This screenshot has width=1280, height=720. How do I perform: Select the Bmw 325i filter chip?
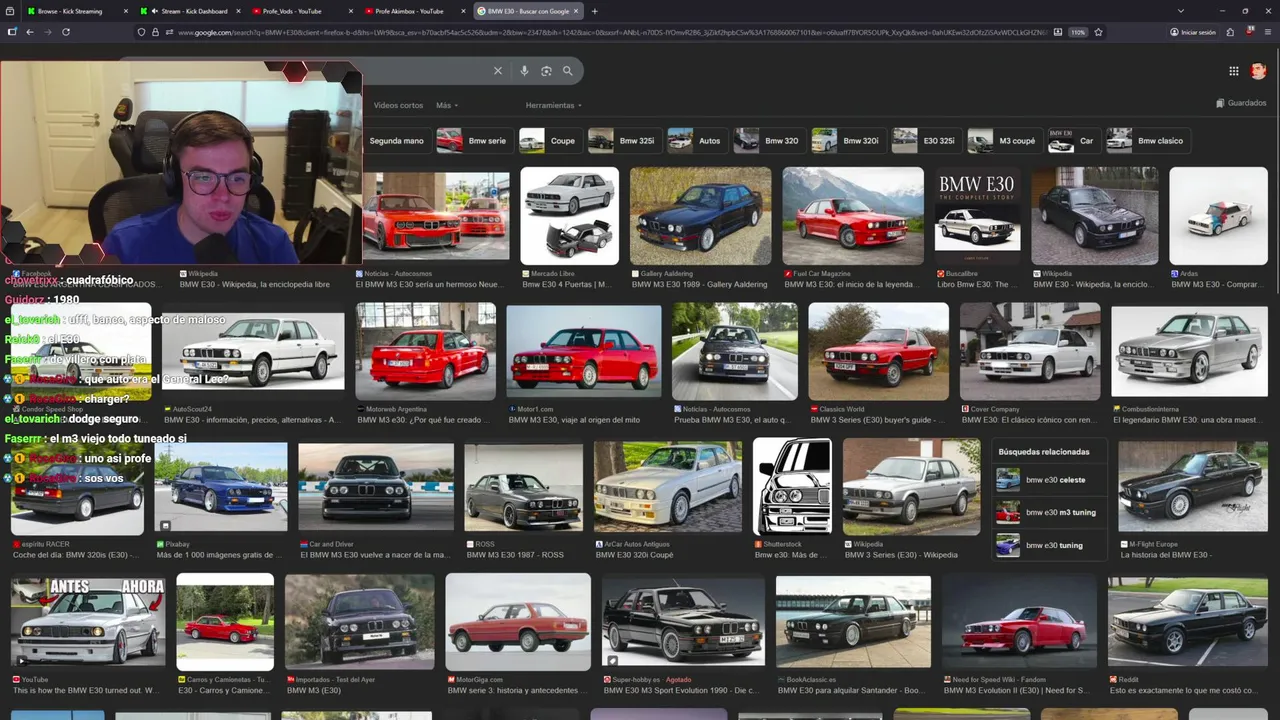pyautogui.click(x=624, y=140)
